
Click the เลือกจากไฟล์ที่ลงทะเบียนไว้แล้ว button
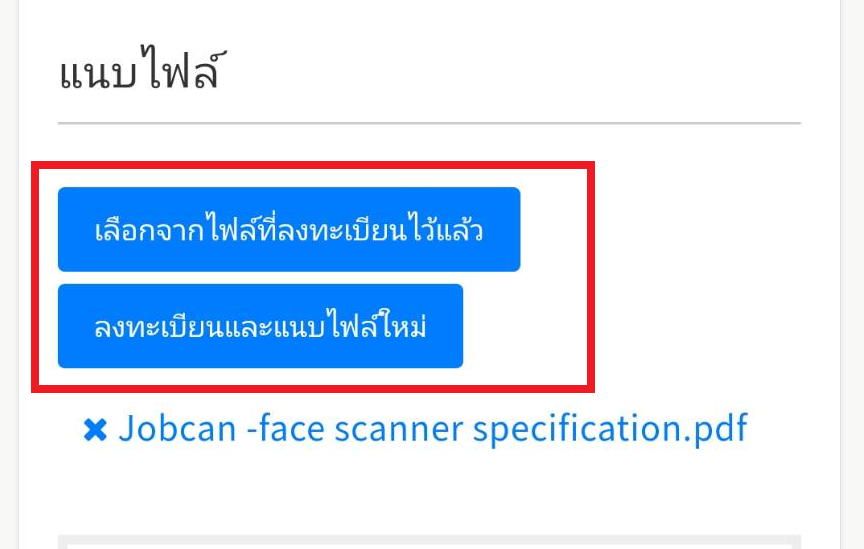click(289, 229)
